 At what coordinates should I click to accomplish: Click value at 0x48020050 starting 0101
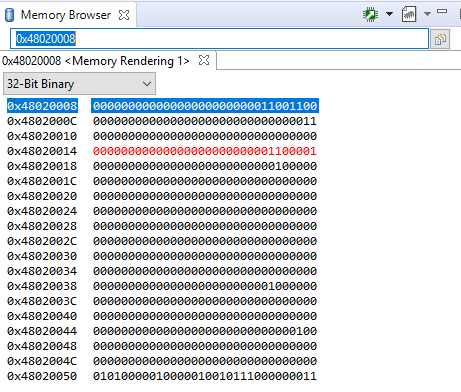point(205,376)
